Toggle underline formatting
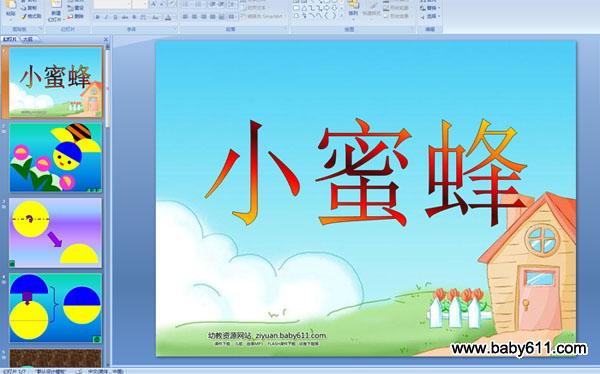 (x=115, y=17)
